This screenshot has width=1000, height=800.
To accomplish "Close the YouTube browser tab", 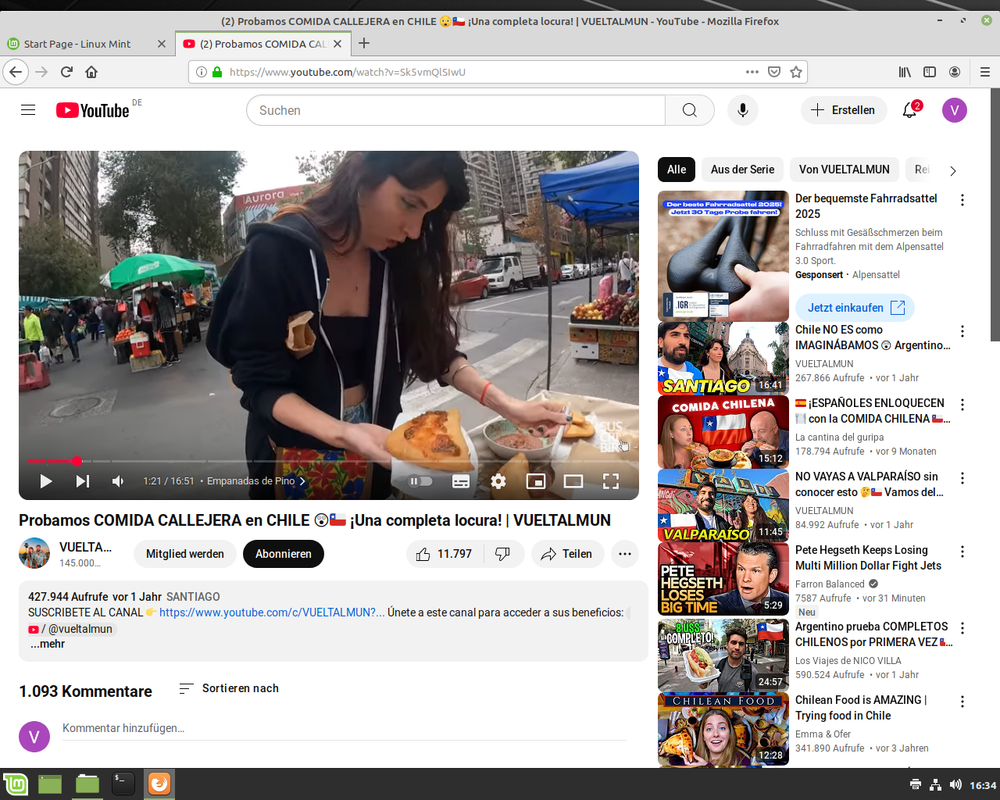I will (x=337, y=44).
